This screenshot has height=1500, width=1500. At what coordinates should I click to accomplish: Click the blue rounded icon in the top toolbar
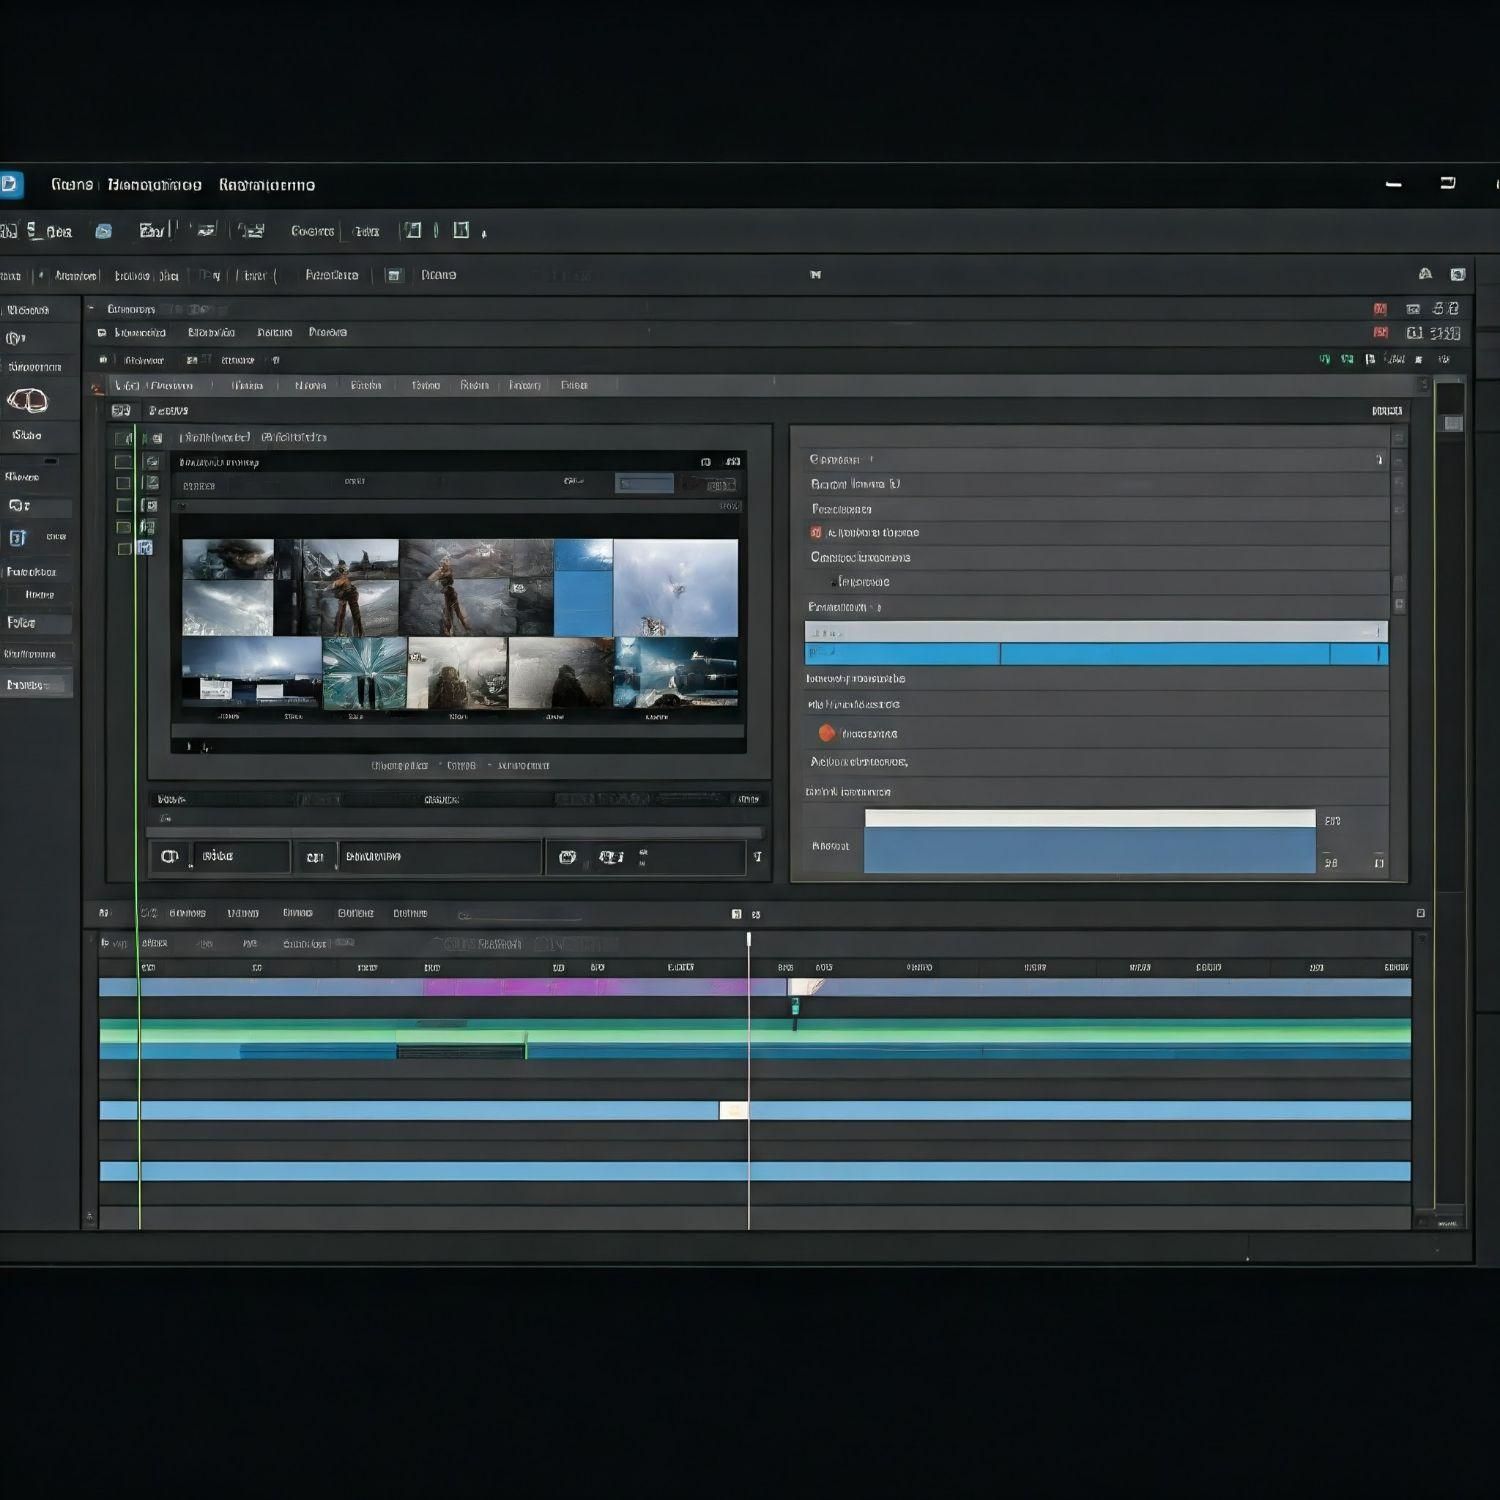(103, 231)
